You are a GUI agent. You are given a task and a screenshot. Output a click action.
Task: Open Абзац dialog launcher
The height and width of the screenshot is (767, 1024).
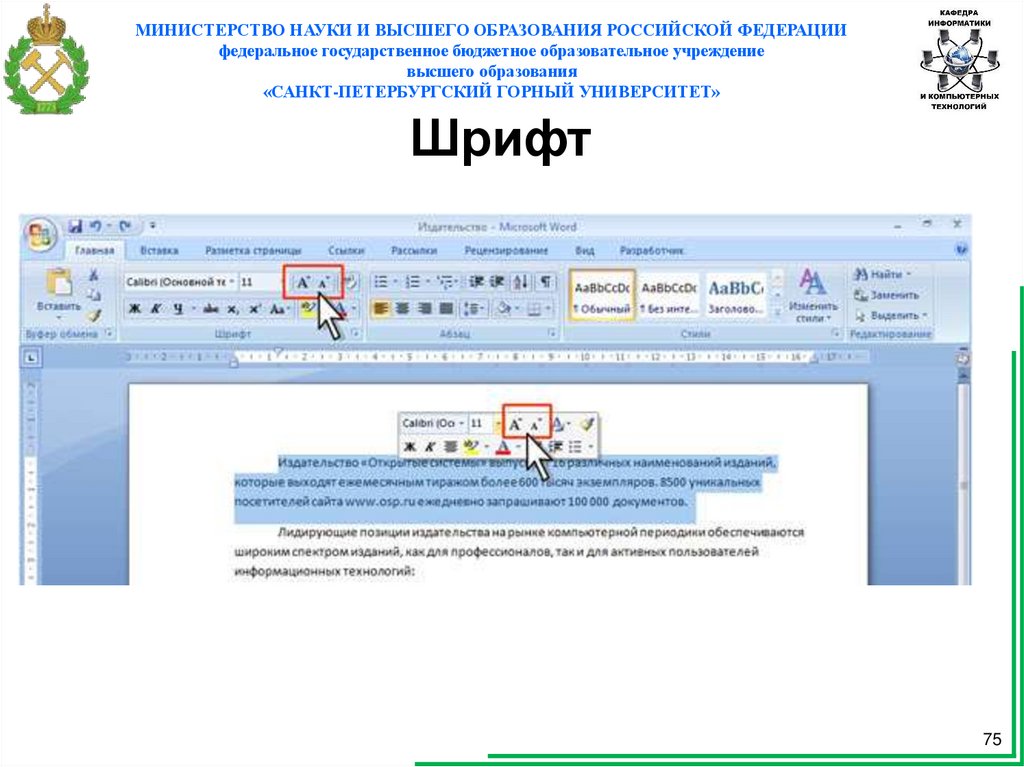pyautogui.click(x=552, y=334)
